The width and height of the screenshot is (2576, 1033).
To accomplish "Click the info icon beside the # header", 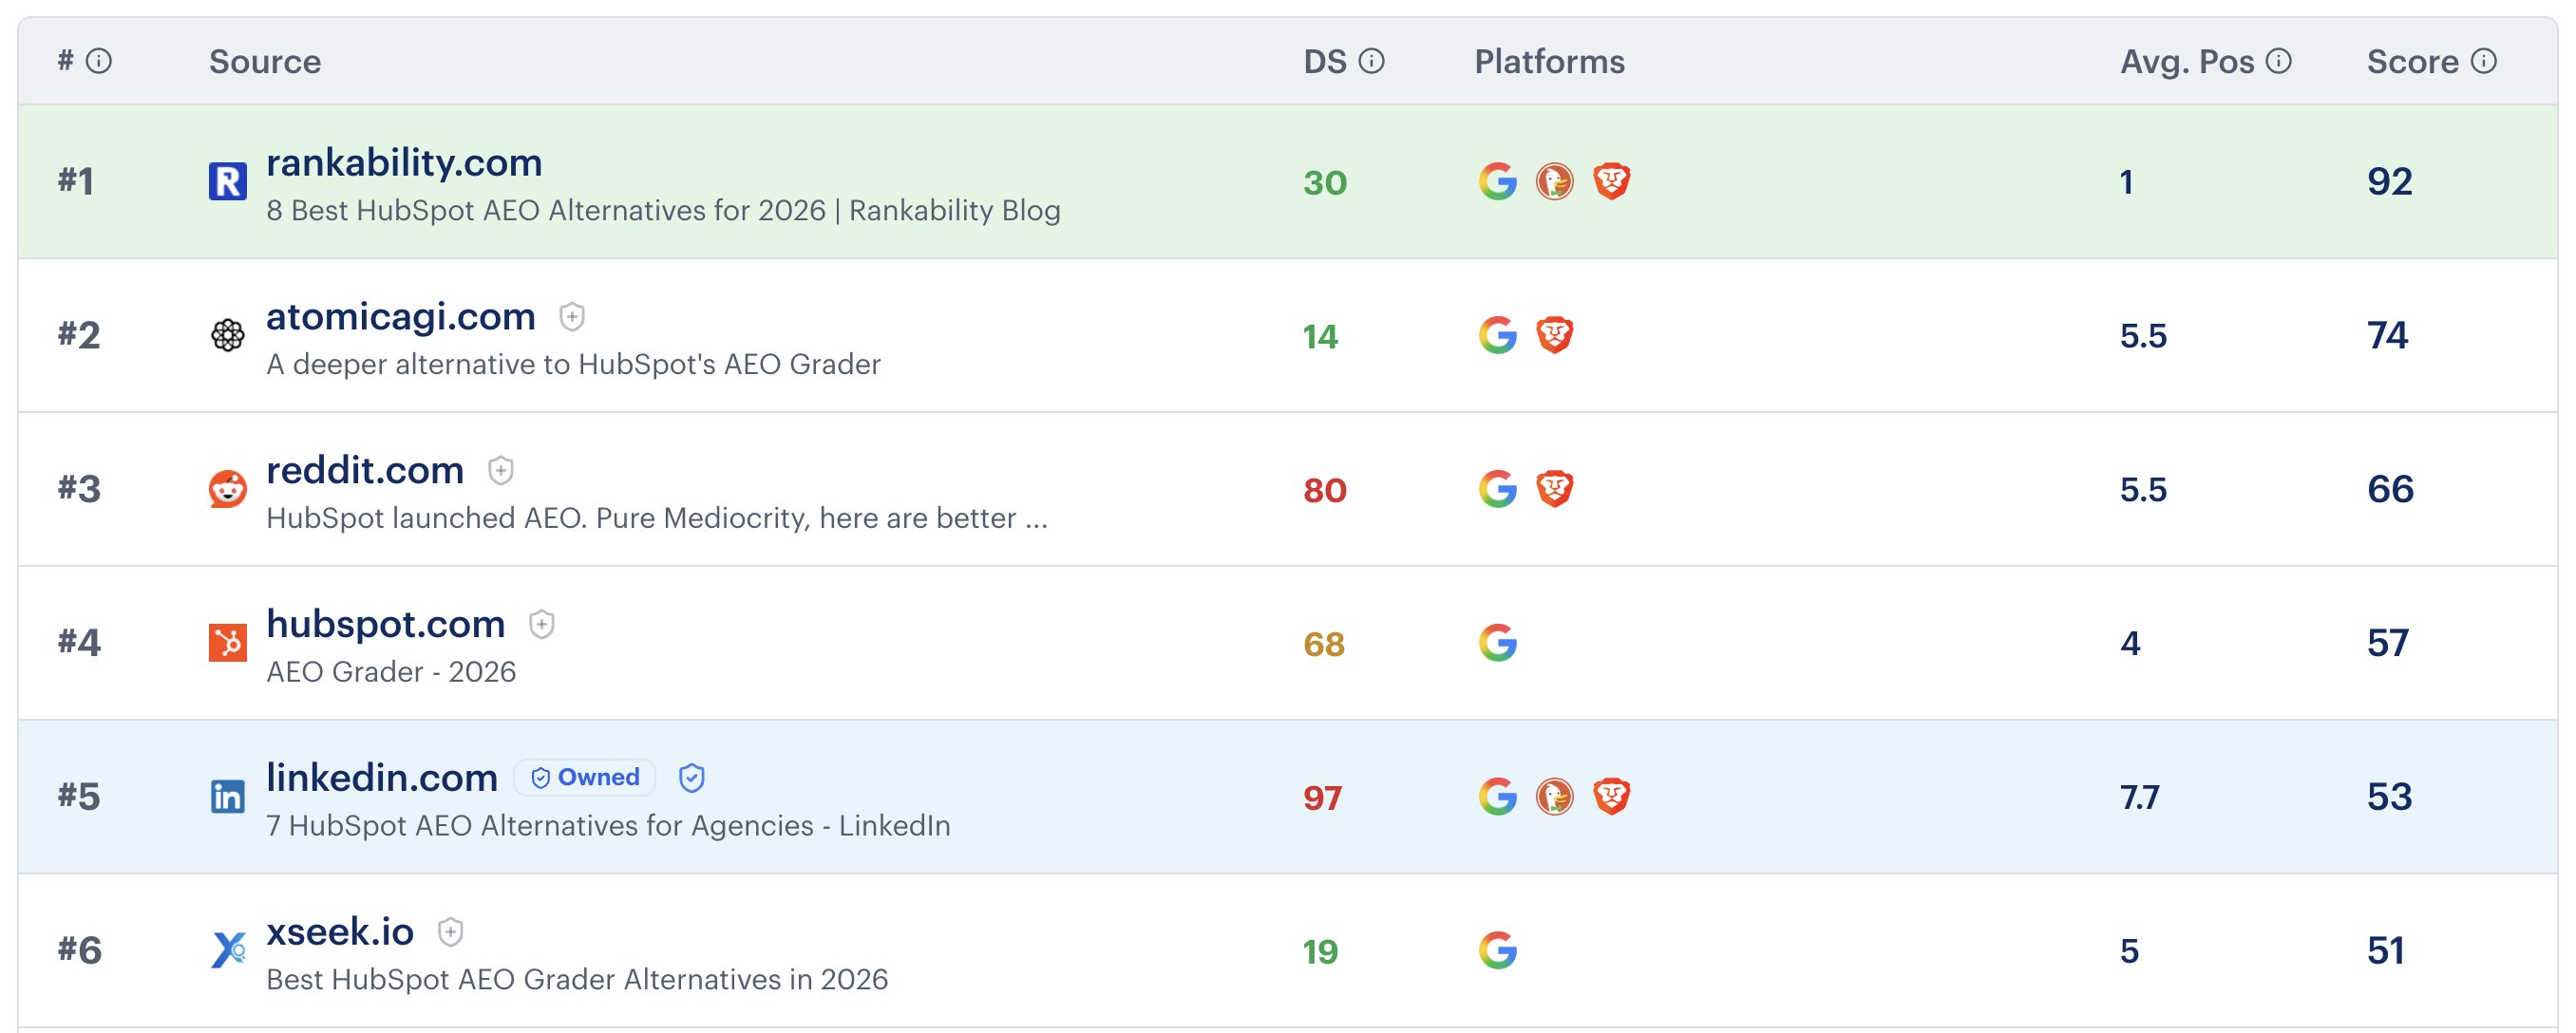I will click(98, 61).
